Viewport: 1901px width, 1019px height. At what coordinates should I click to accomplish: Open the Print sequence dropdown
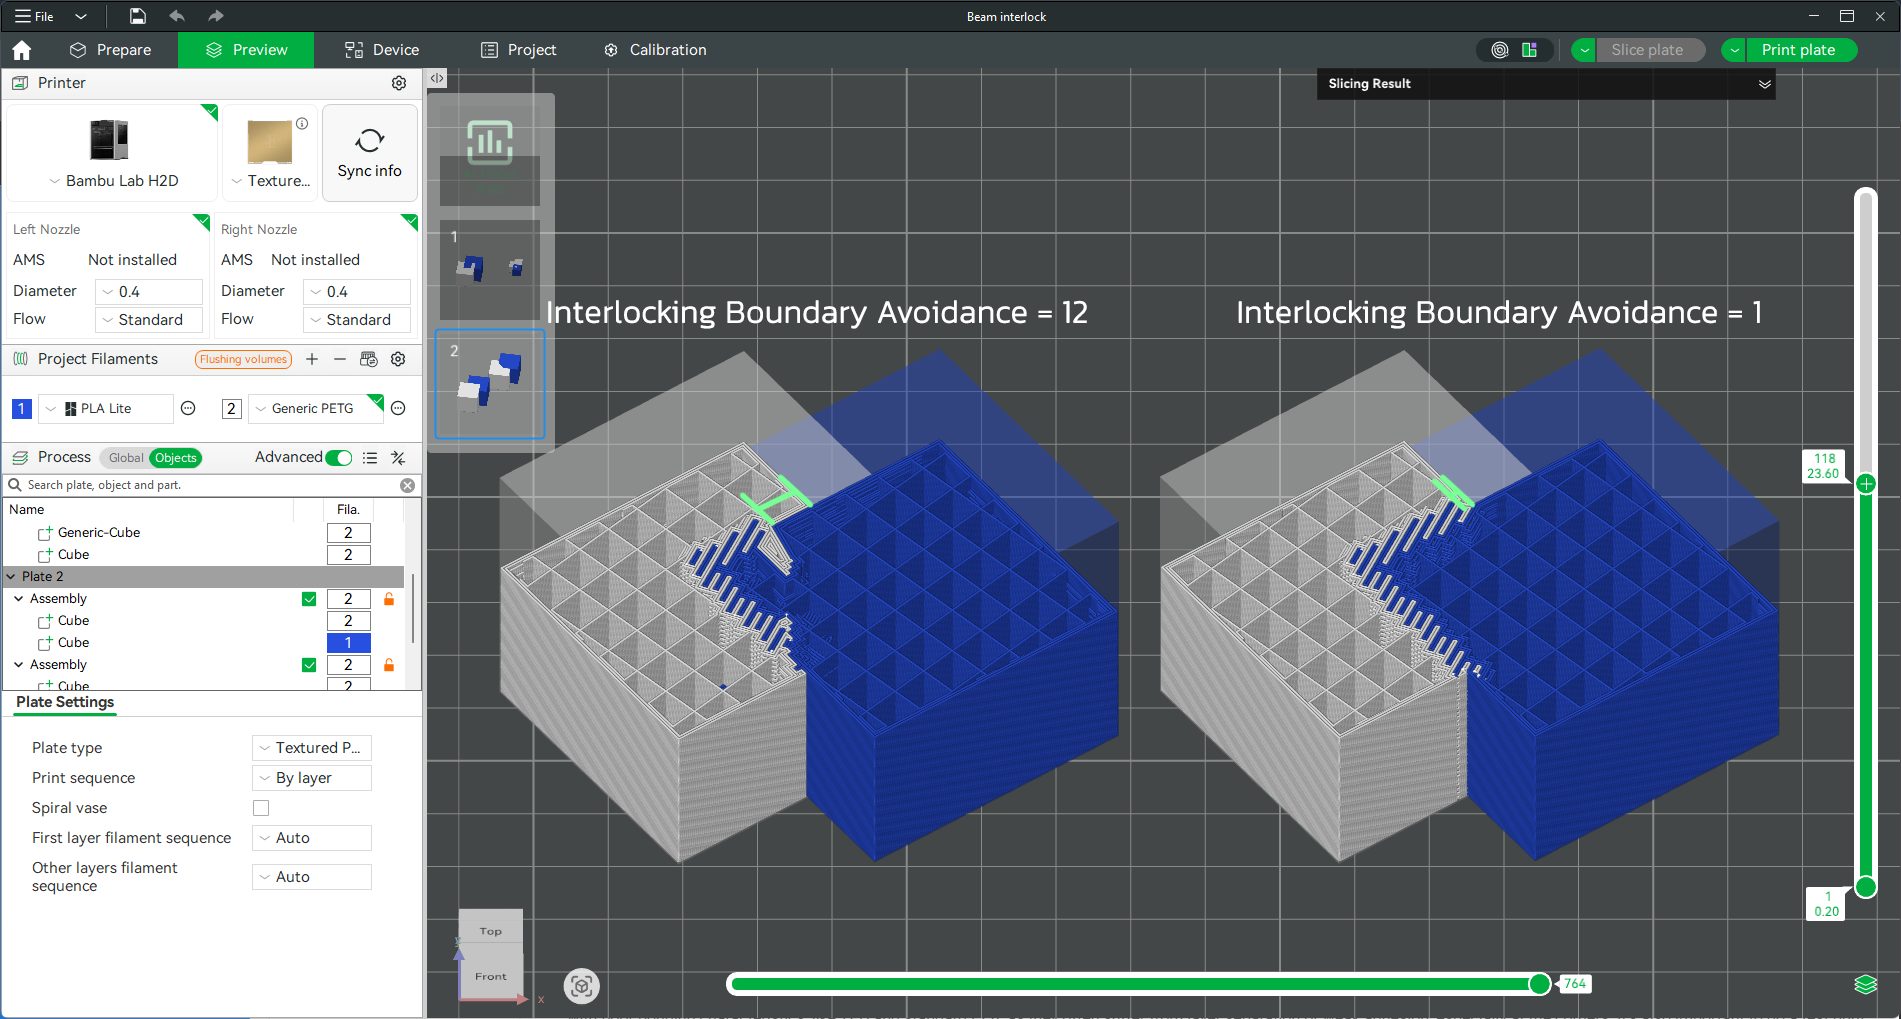tap(312, 778)
